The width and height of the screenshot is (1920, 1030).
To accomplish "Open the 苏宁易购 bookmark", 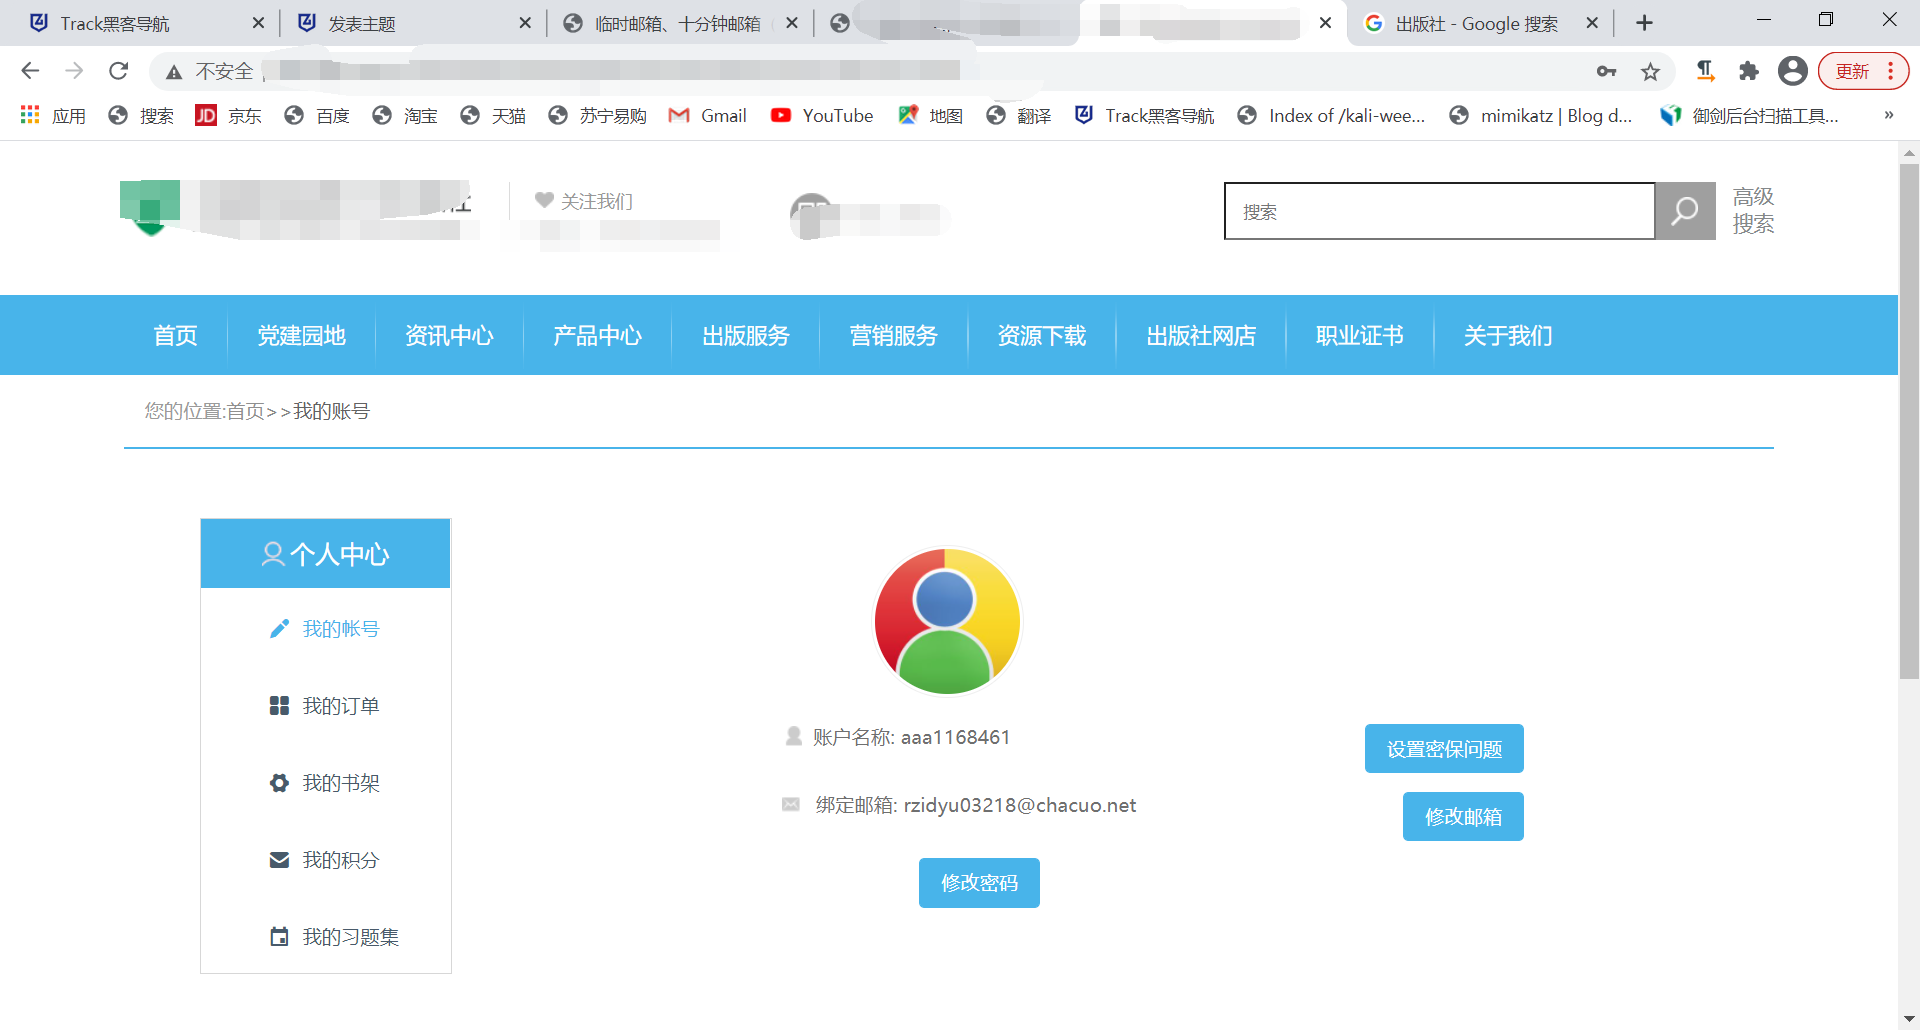I will click(597, 116).
